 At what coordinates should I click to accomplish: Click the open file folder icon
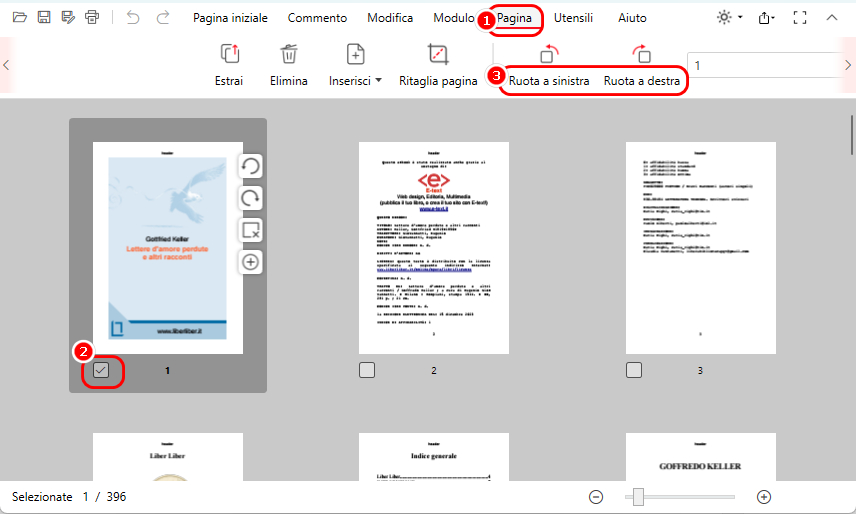pyautogui.click(x=20, y=17)
